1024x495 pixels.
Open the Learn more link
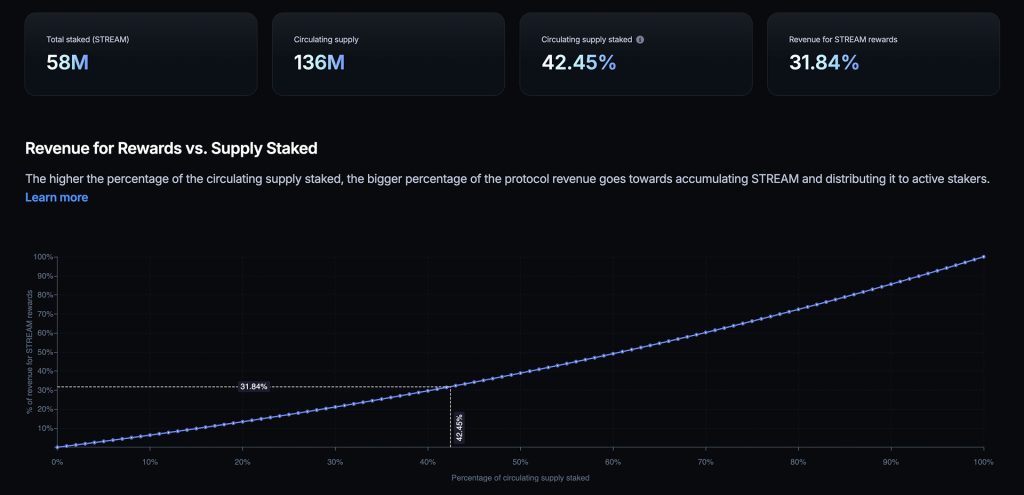tap(56, 198)
